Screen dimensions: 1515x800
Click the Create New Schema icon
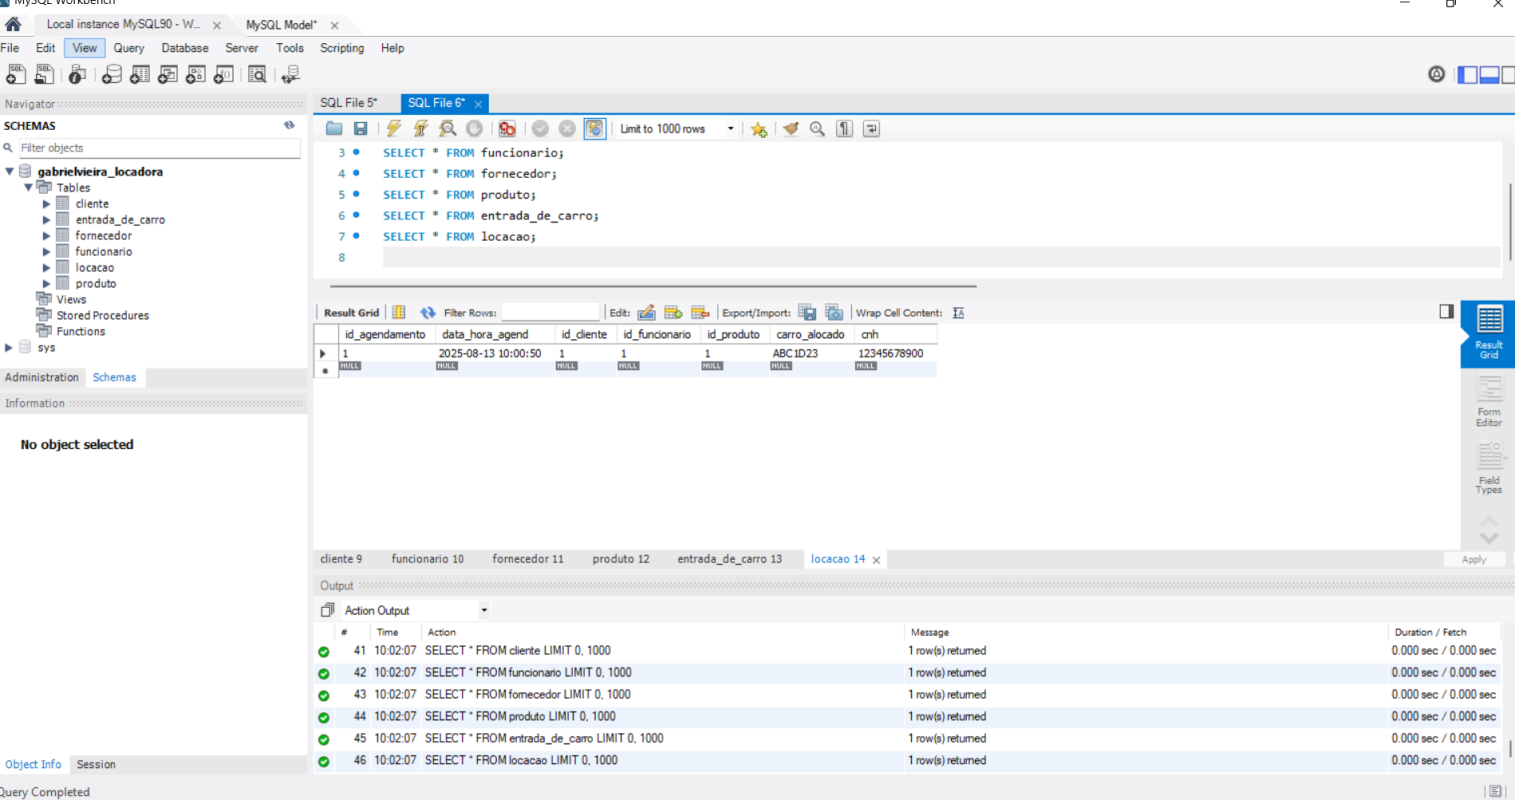111,74
